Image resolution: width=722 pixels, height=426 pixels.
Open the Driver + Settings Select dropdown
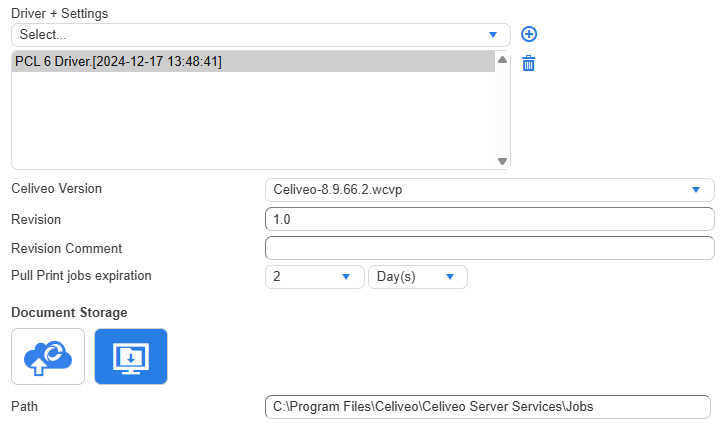click(260, 34)
